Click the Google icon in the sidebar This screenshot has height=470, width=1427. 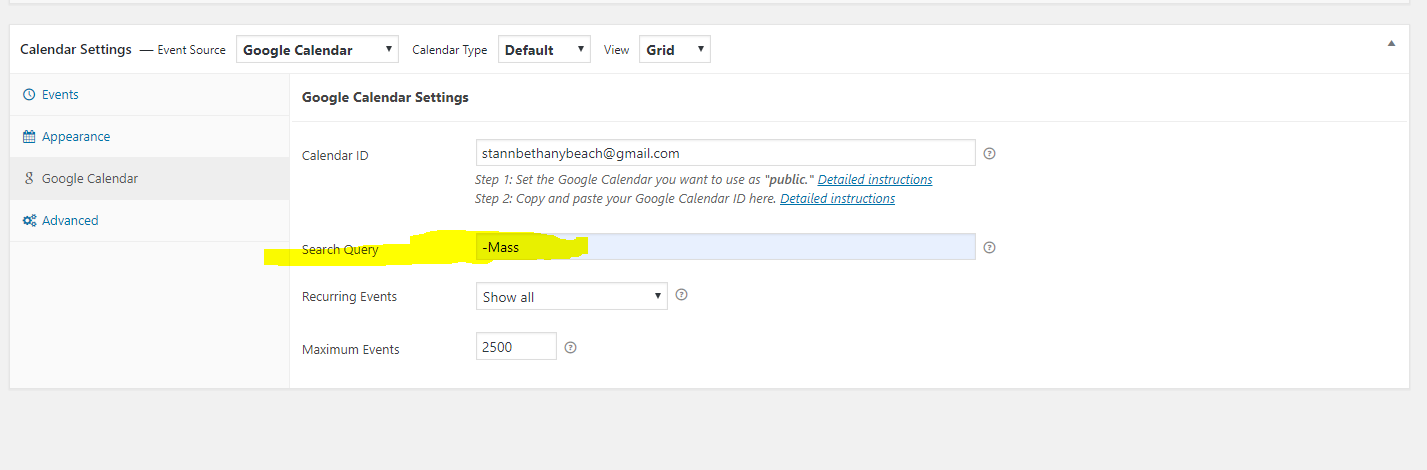29,179
